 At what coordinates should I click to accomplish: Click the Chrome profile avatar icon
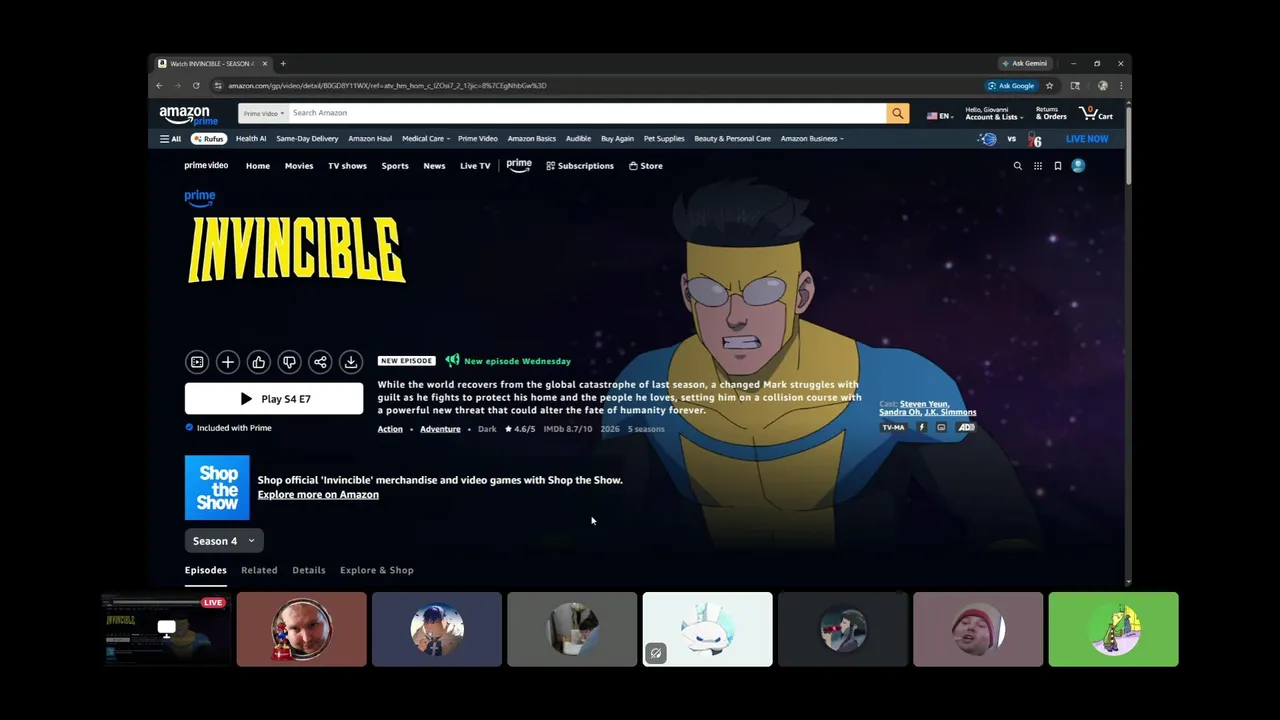1102,86
